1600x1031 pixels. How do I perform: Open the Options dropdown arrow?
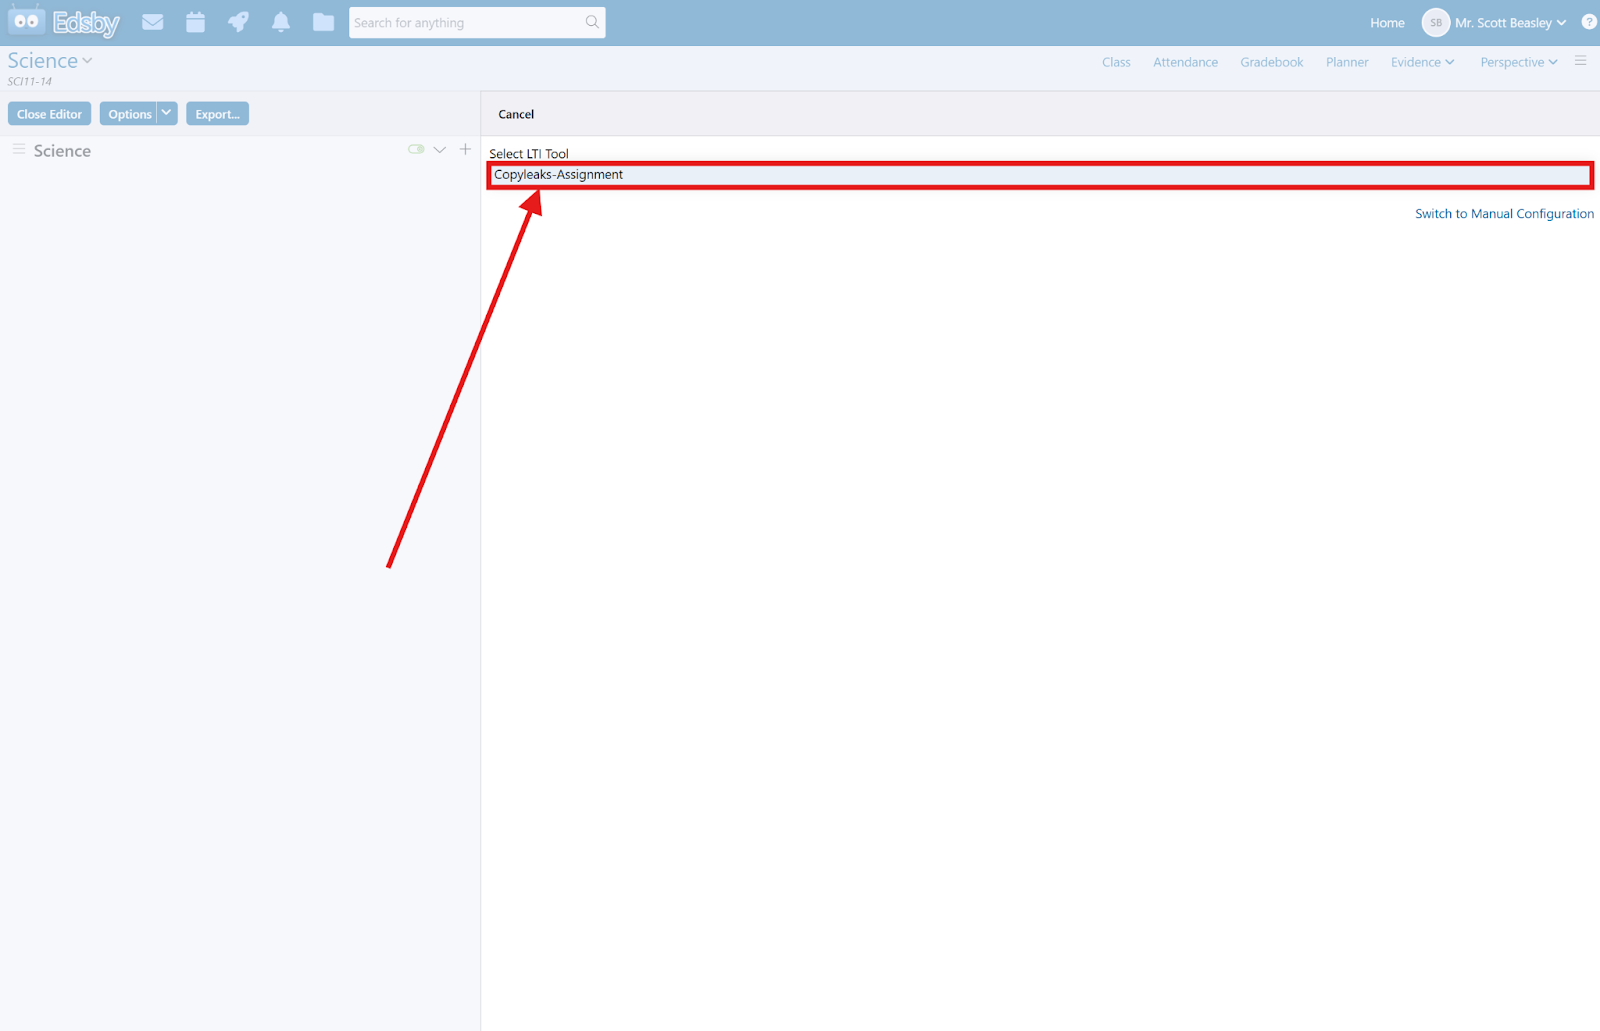click(x=167, y=113)
